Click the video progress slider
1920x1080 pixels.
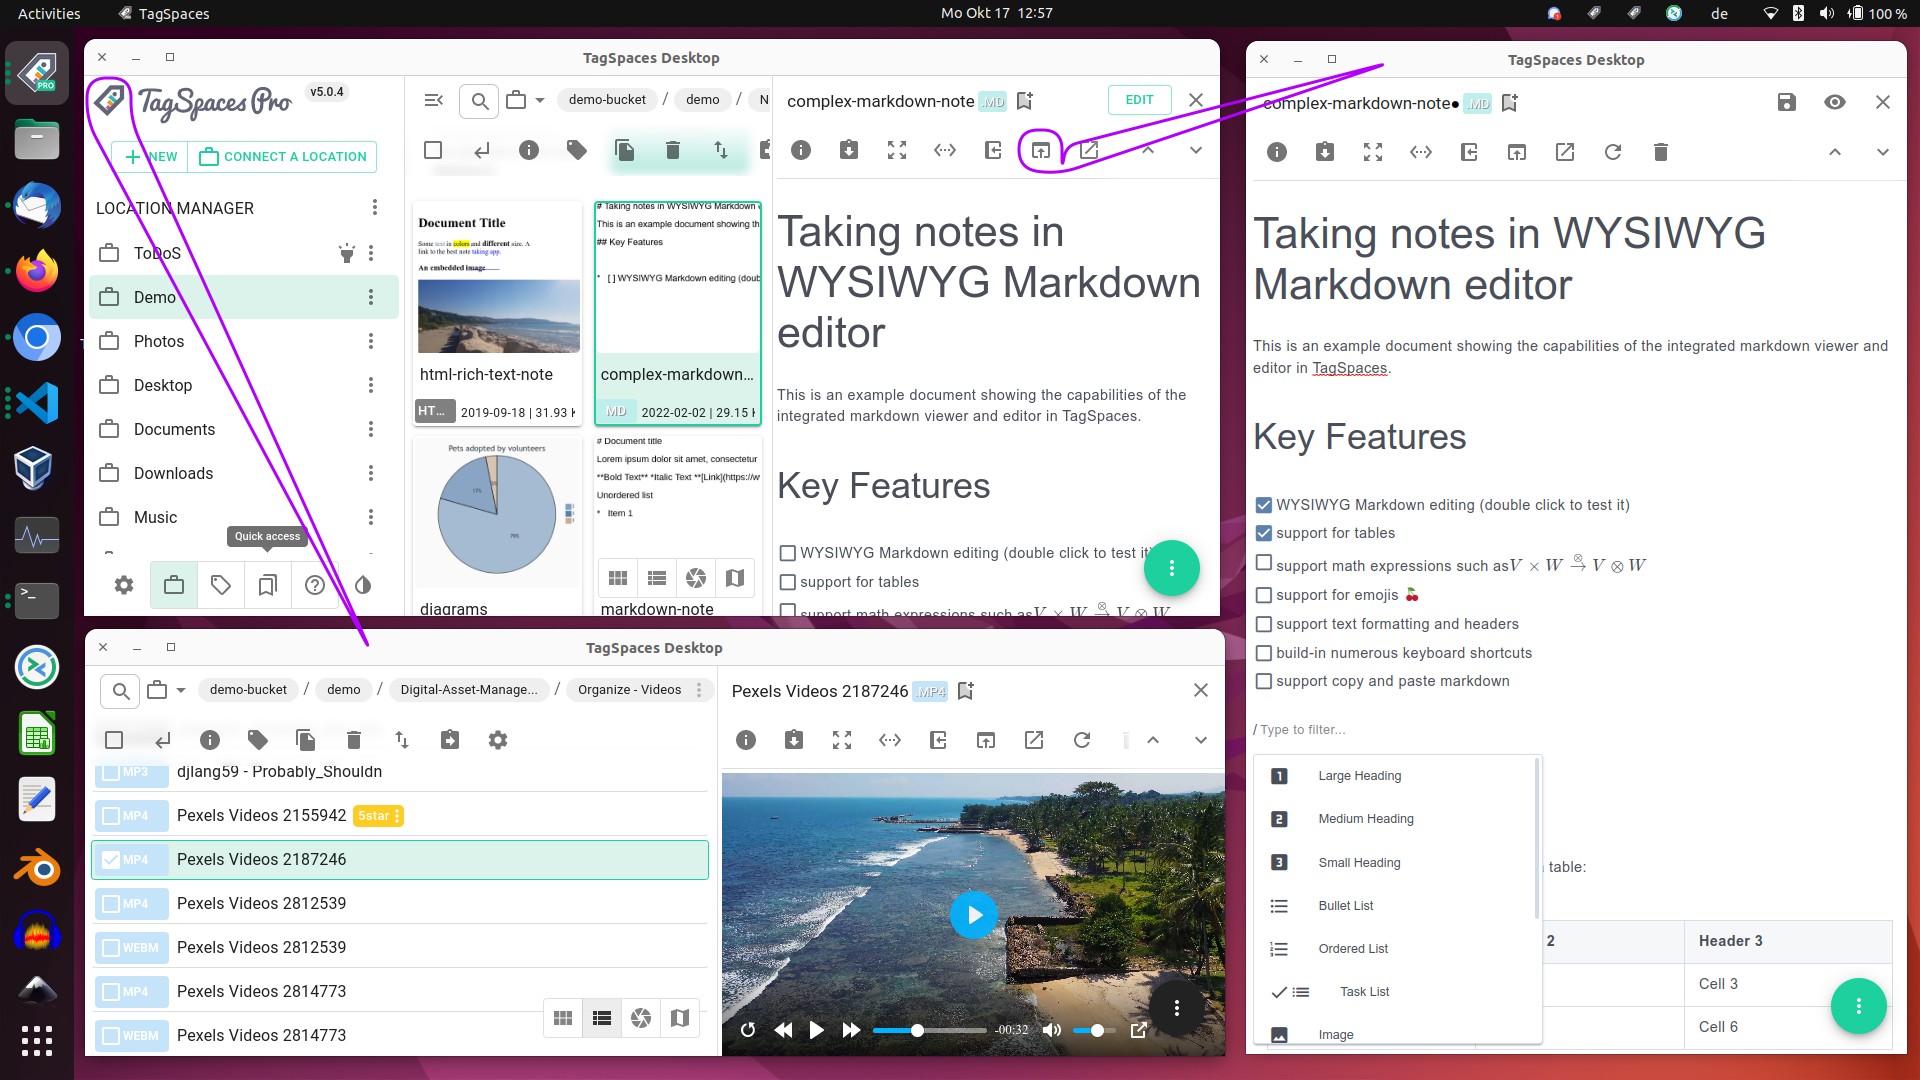pos(929,1030)
